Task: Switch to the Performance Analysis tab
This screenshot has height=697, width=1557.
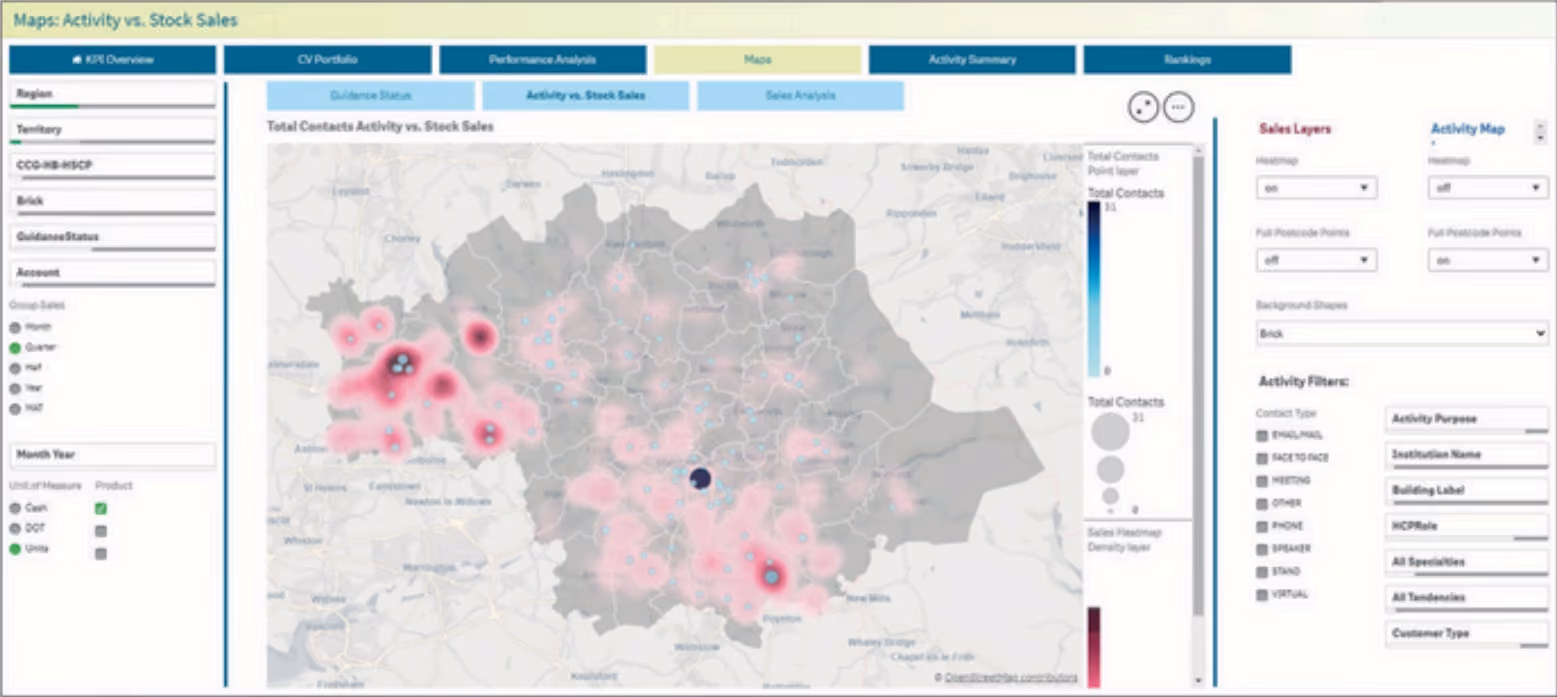Action: [543, 60]
